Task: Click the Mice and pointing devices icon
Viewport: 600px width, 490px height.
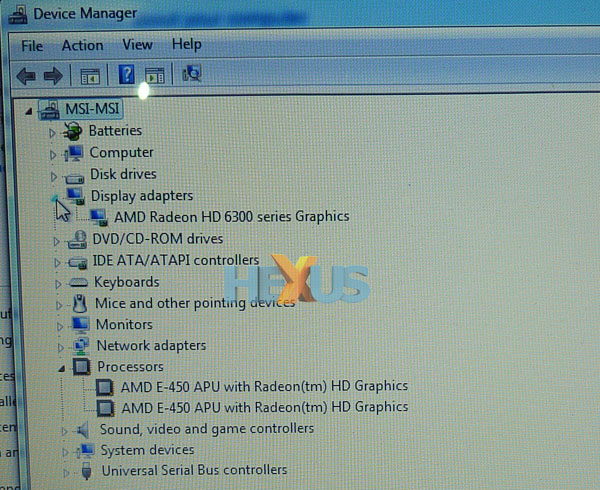Action: point(79,304)
